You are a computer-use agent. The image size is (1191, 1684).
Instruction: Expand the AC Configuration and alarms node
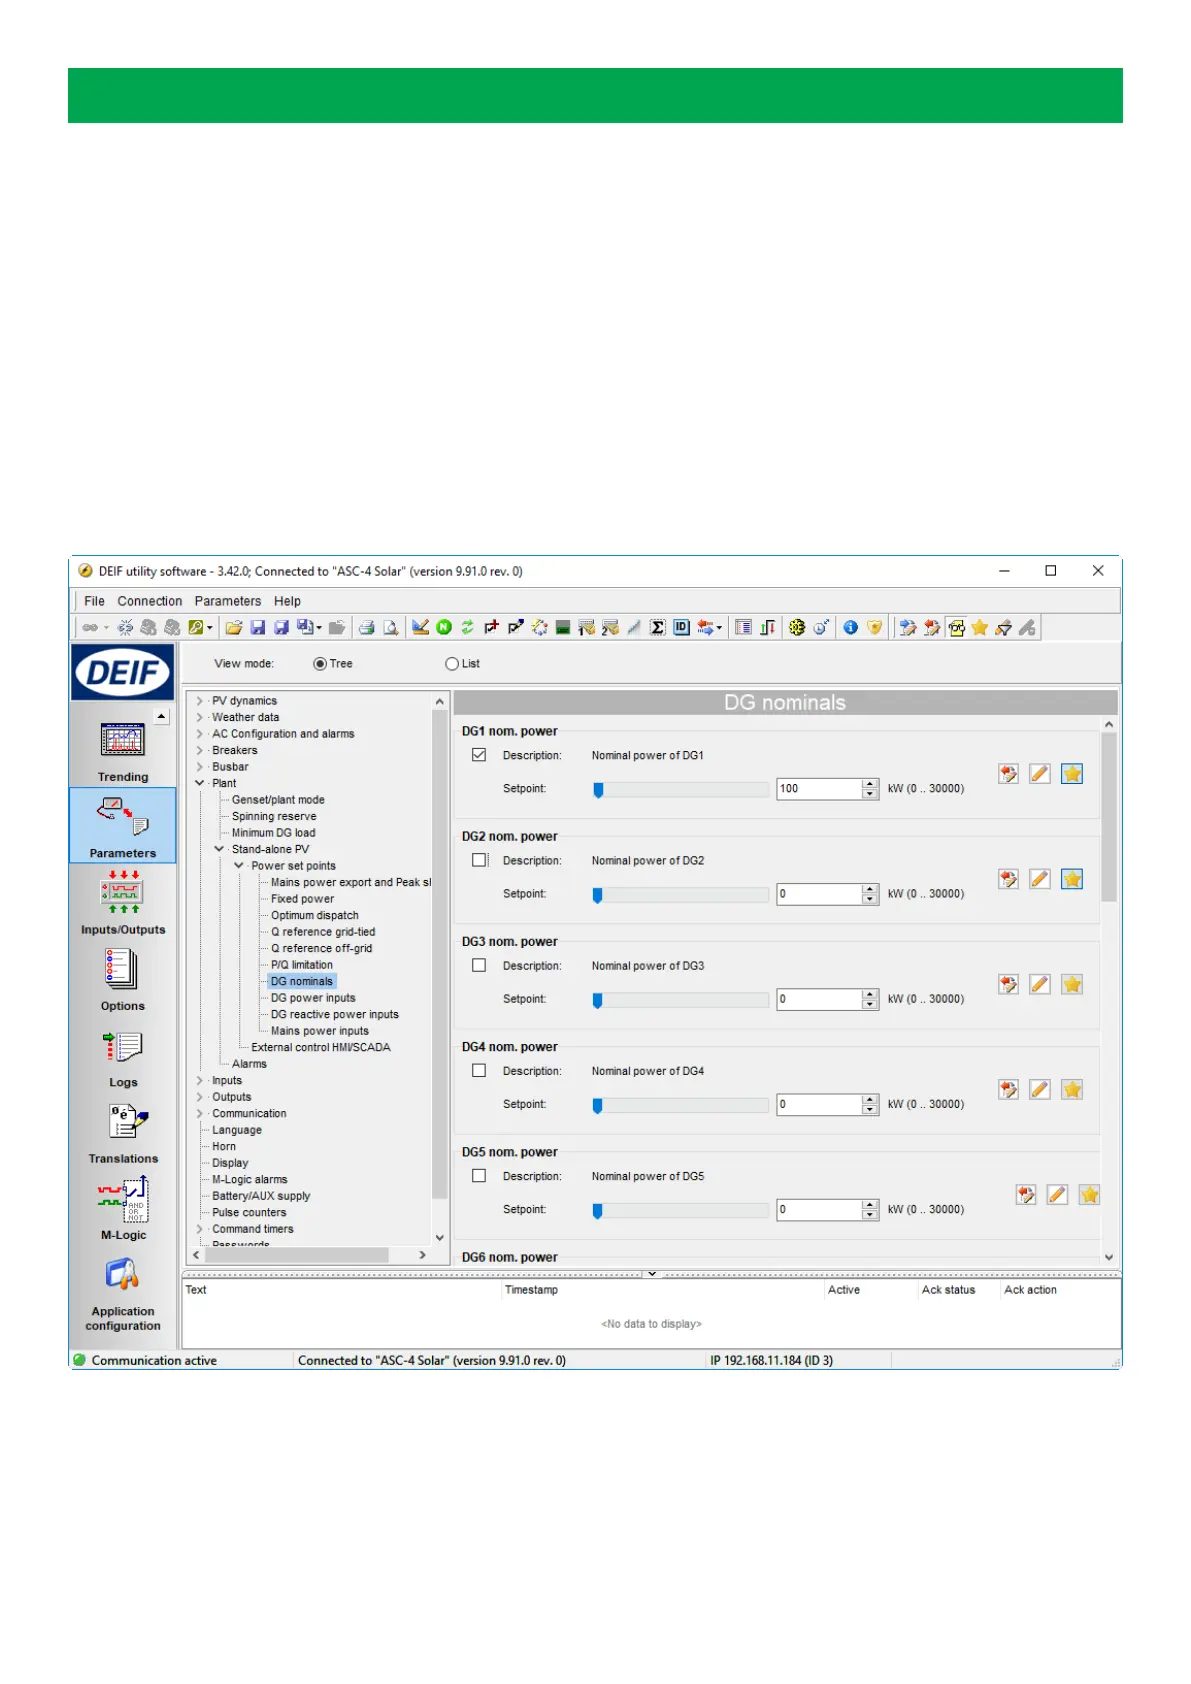[x=200, y=734]
